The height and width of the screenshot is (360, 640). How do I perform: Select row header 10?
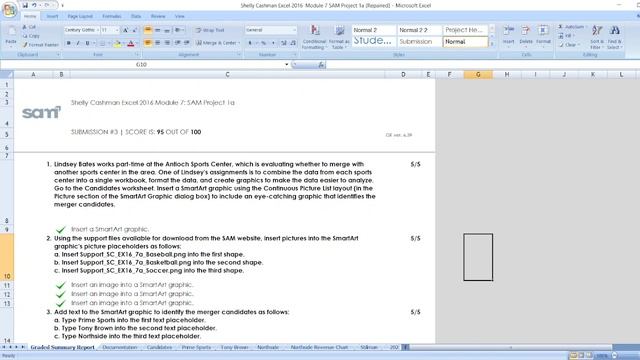click(x=7, y=257)
